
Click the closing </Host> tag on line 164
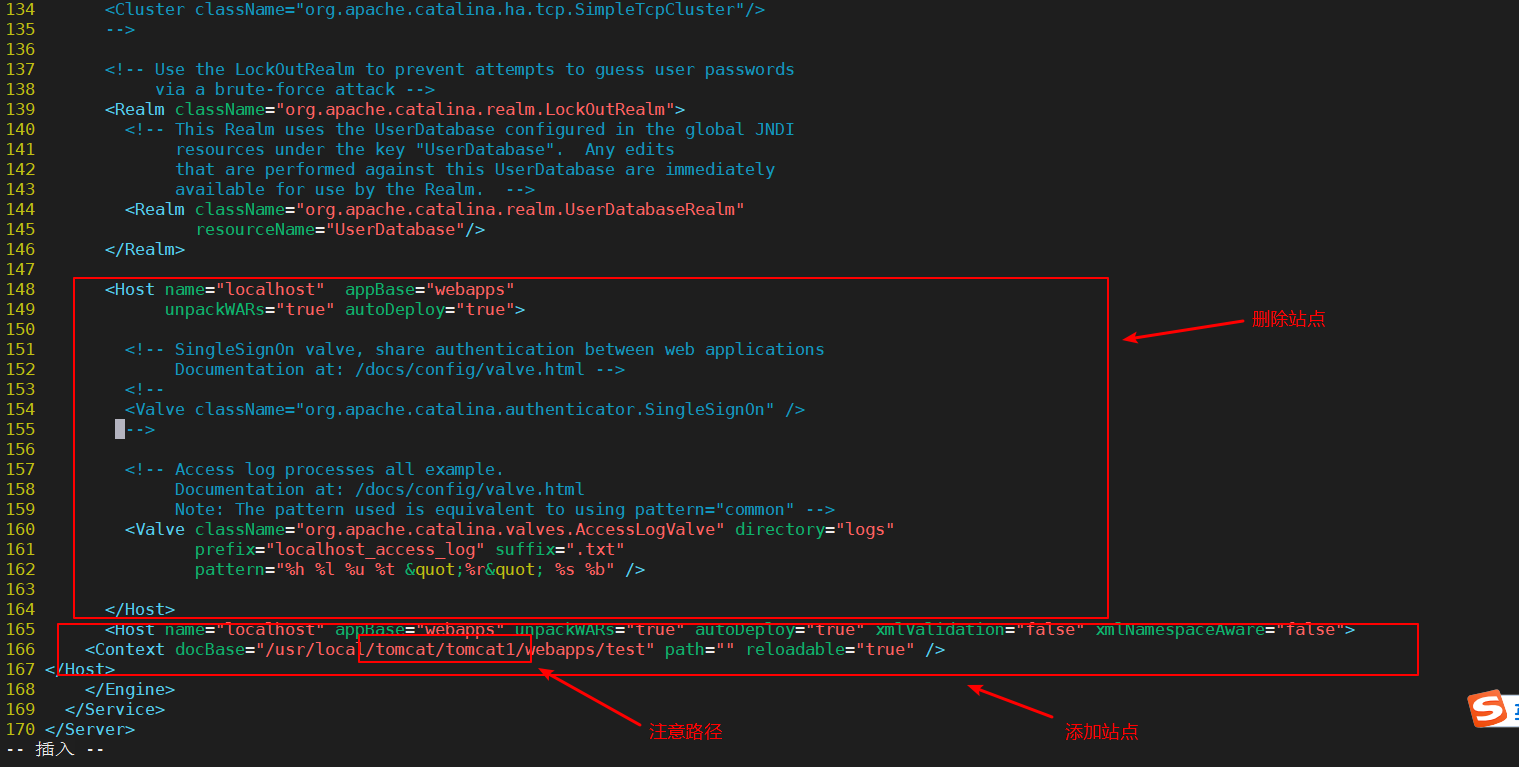point(140,610)
